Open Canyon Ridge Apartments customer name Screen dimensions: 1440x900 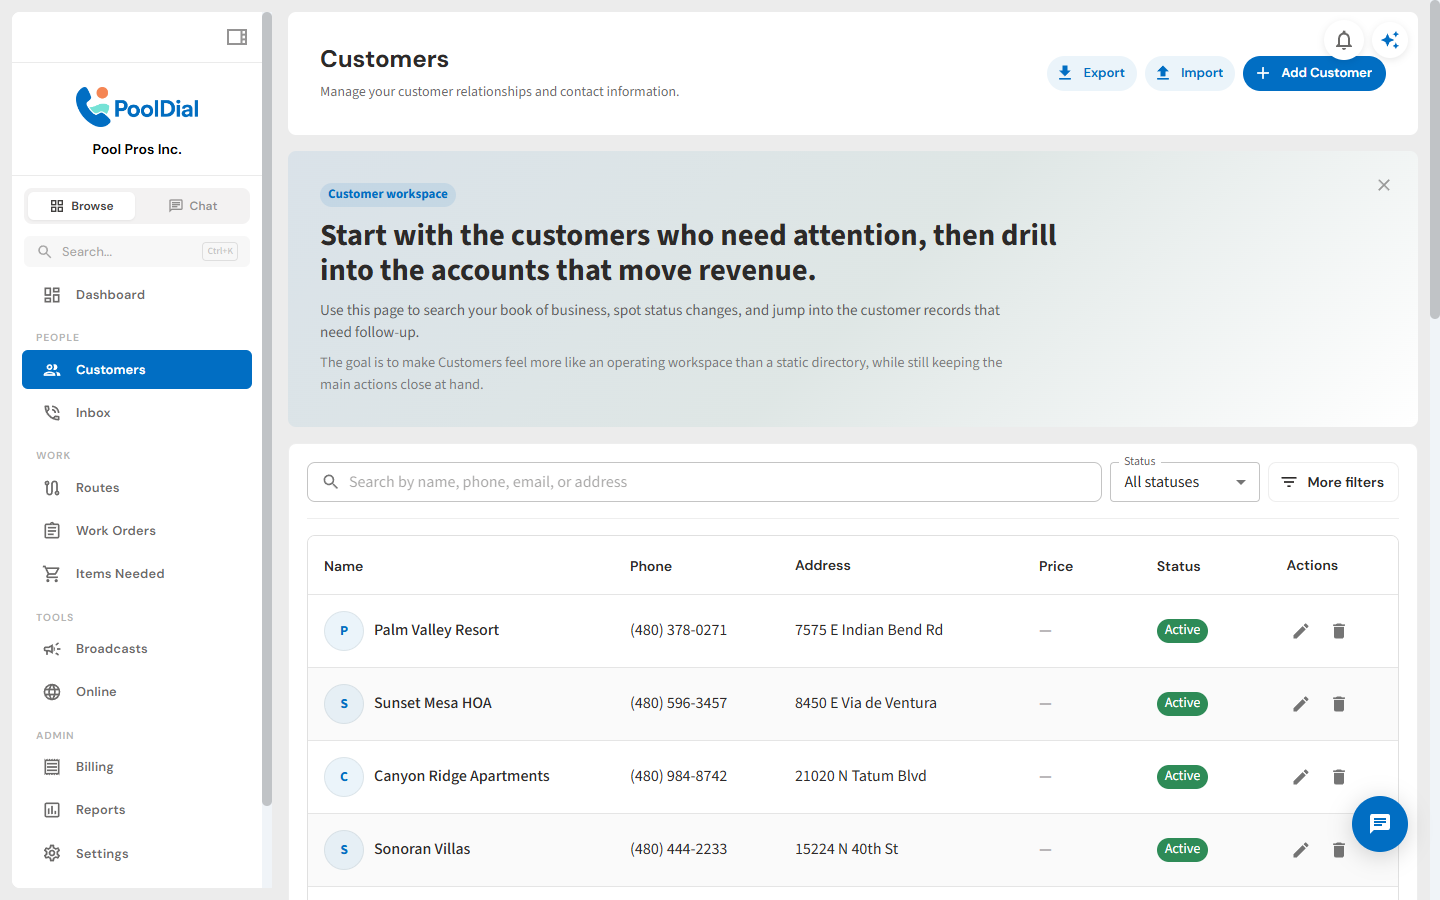click(x=462, y=776)
